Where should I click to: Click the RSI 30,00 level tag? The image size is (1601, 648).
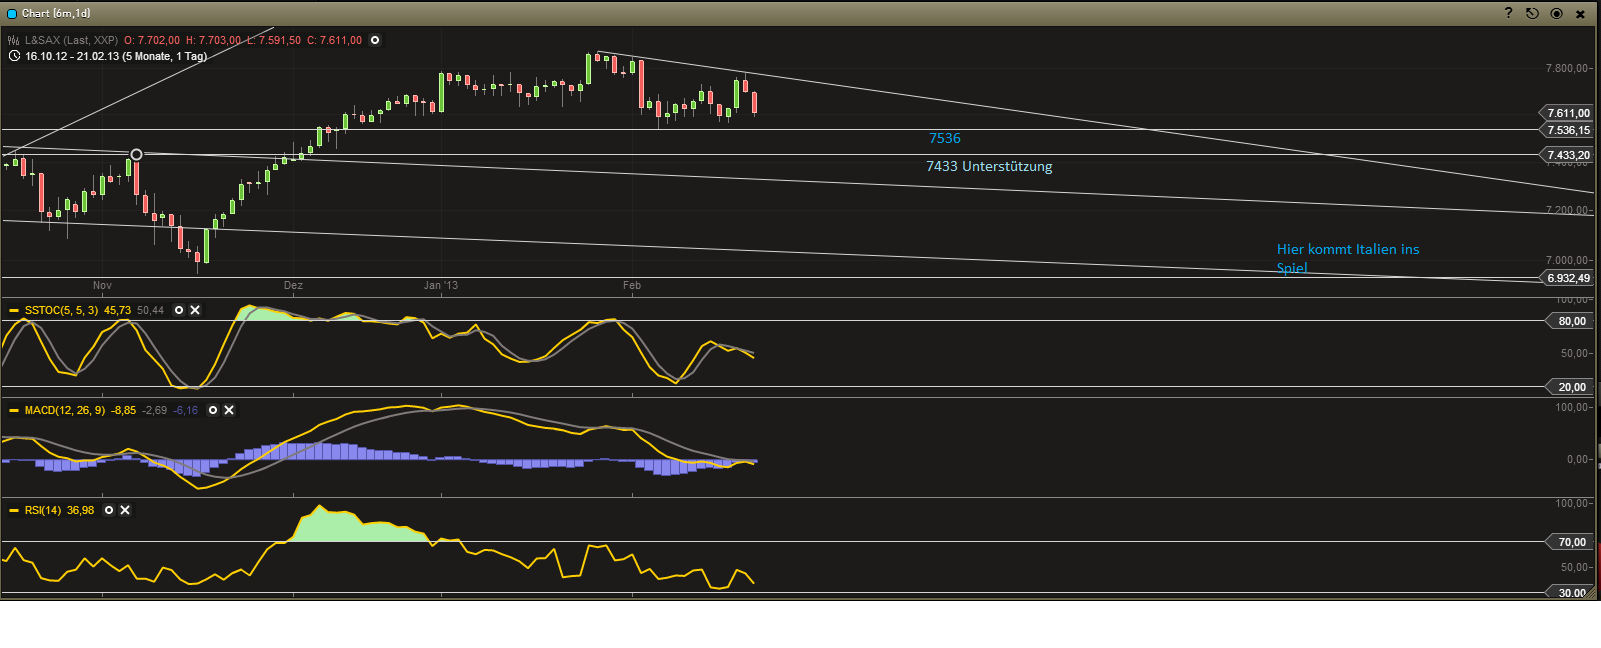[x=1570, y=593]
